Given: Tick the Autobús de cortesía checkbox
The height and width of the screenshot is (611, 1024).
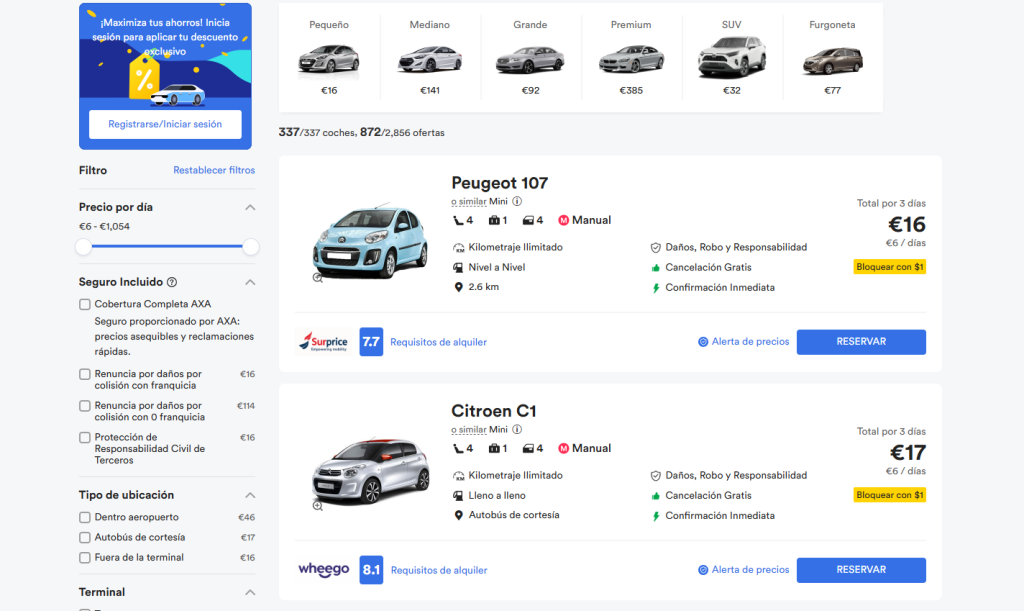Looking at the screenshot, I should tap(85, 537).
